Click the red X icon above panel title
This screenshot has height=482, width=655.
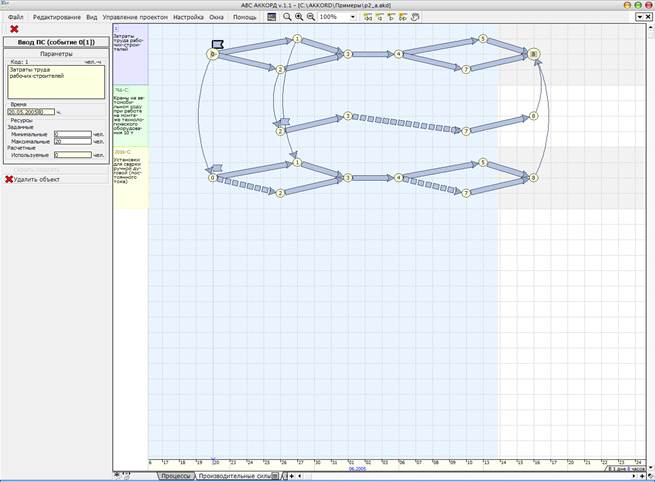point(14,29)
